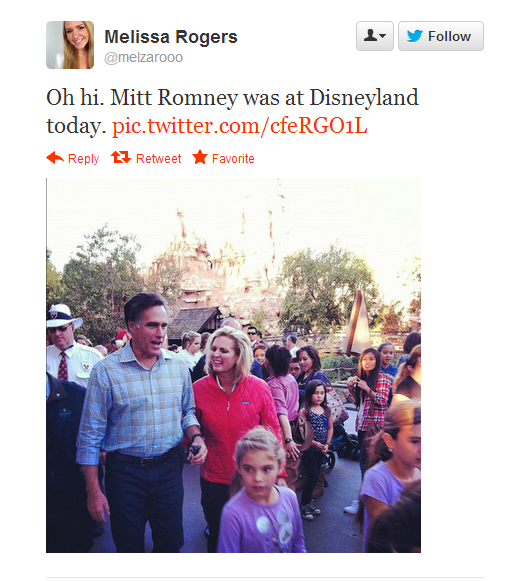Click the Twitter bird on Follow button

pyautogui.click(x=414, y=36)
